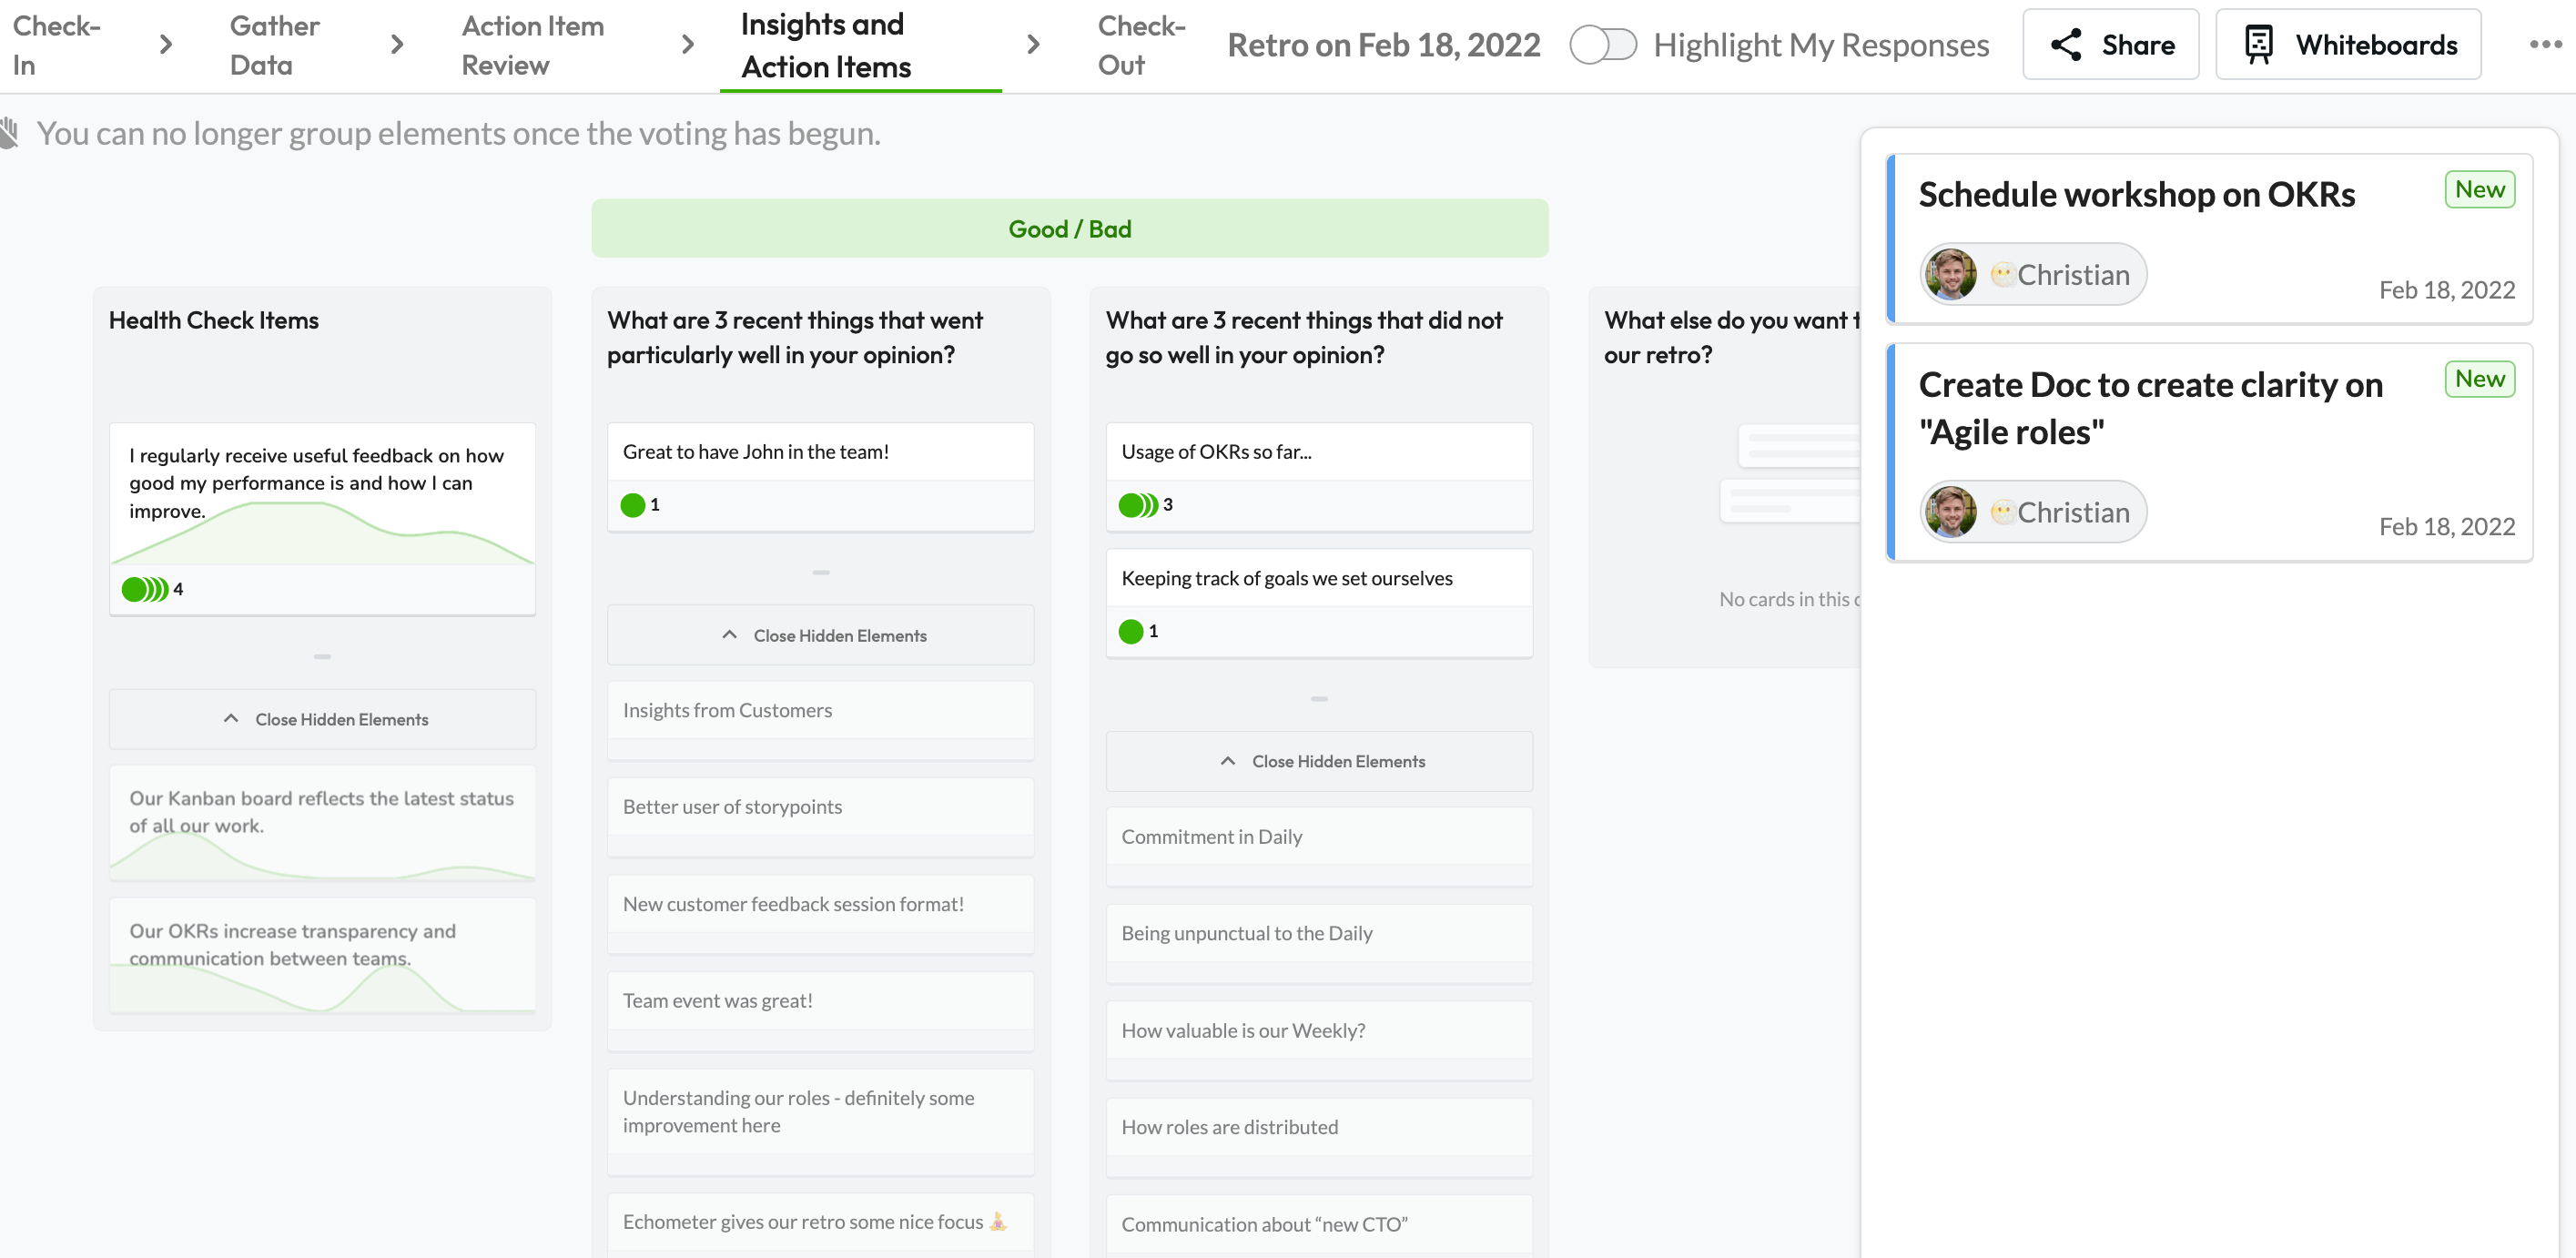
Task: Collapse hidden elements in did not go well
Action: 1321,759
